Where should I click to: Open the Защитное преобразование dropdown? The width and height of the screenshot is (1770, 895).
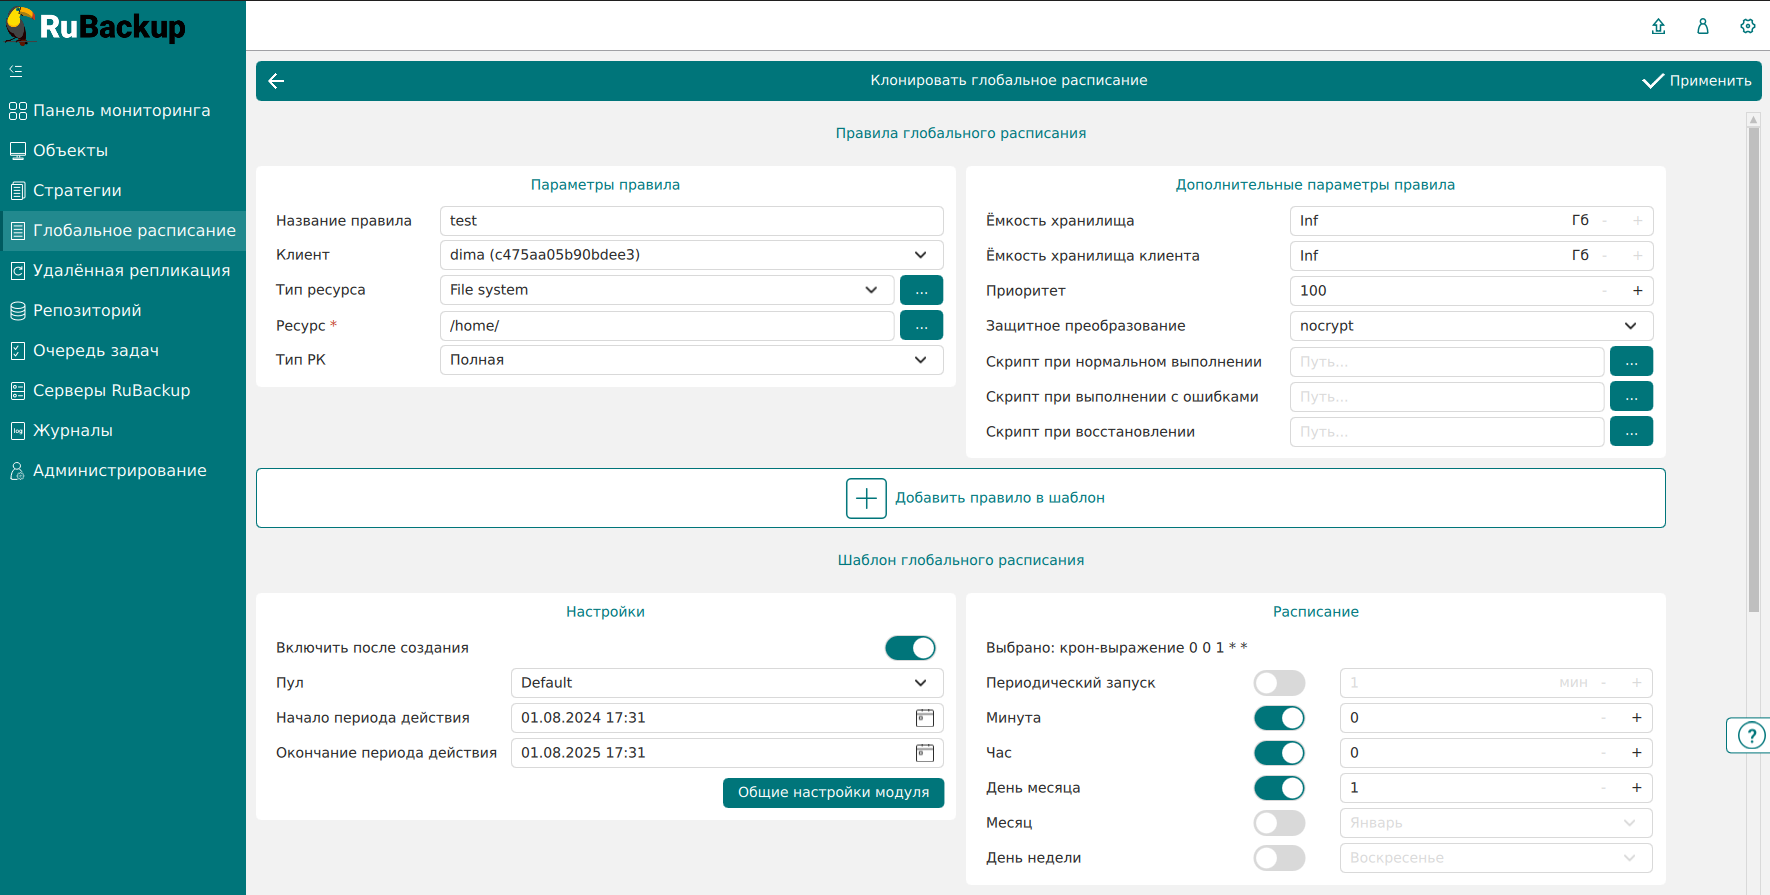[x=1471, y=326]
